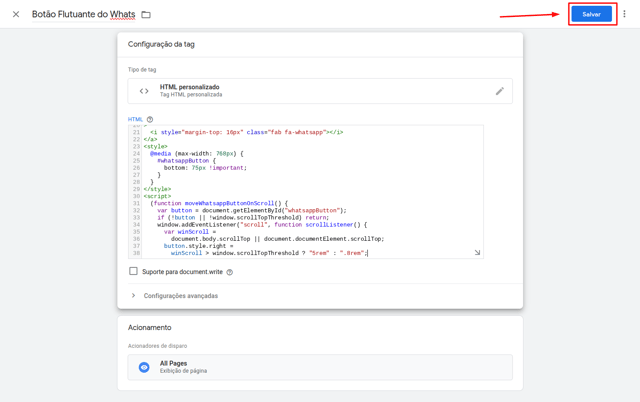
Task: Click the help icon beside document.write support
Action: click(x=230, y=272)
